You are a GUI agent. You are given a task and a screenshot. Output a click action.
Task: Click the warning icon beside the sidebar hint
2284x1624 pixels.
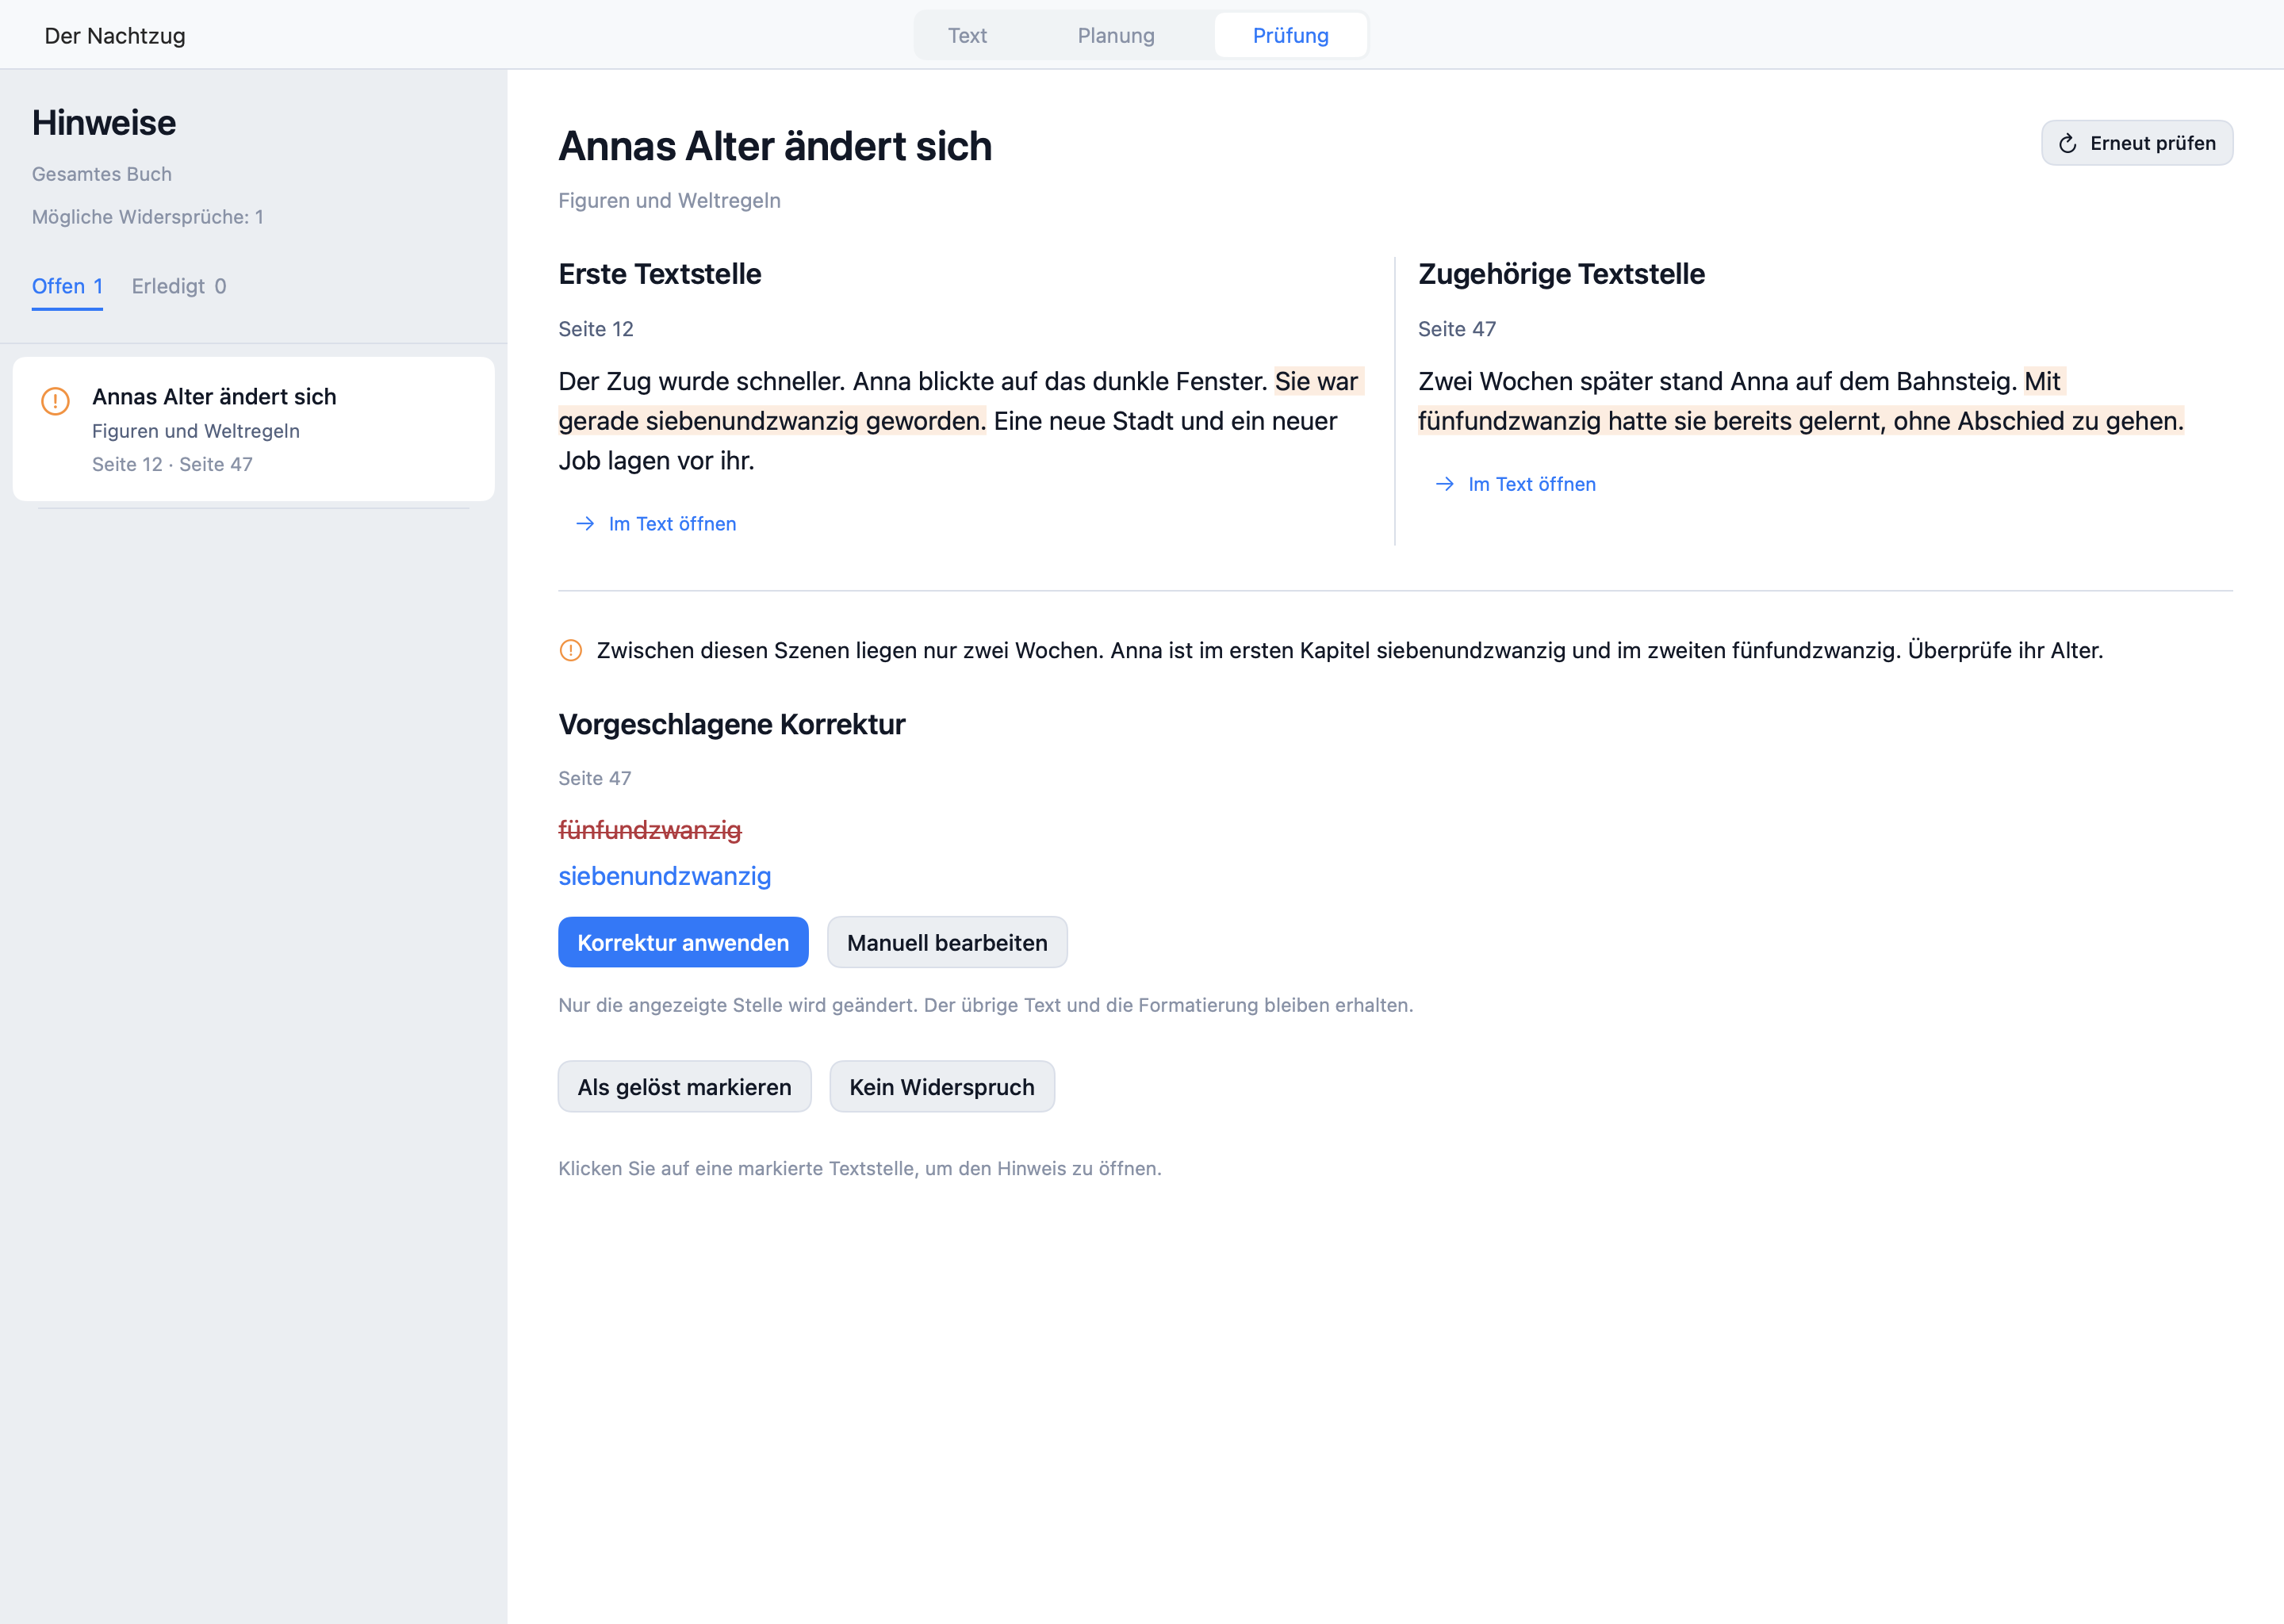point(55,401)
